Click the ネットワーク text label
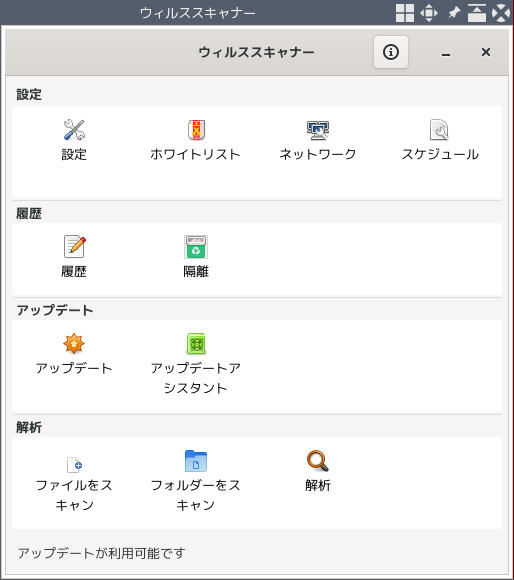The width and height of the screenshot is (514, 580). [x=318, y=154]
